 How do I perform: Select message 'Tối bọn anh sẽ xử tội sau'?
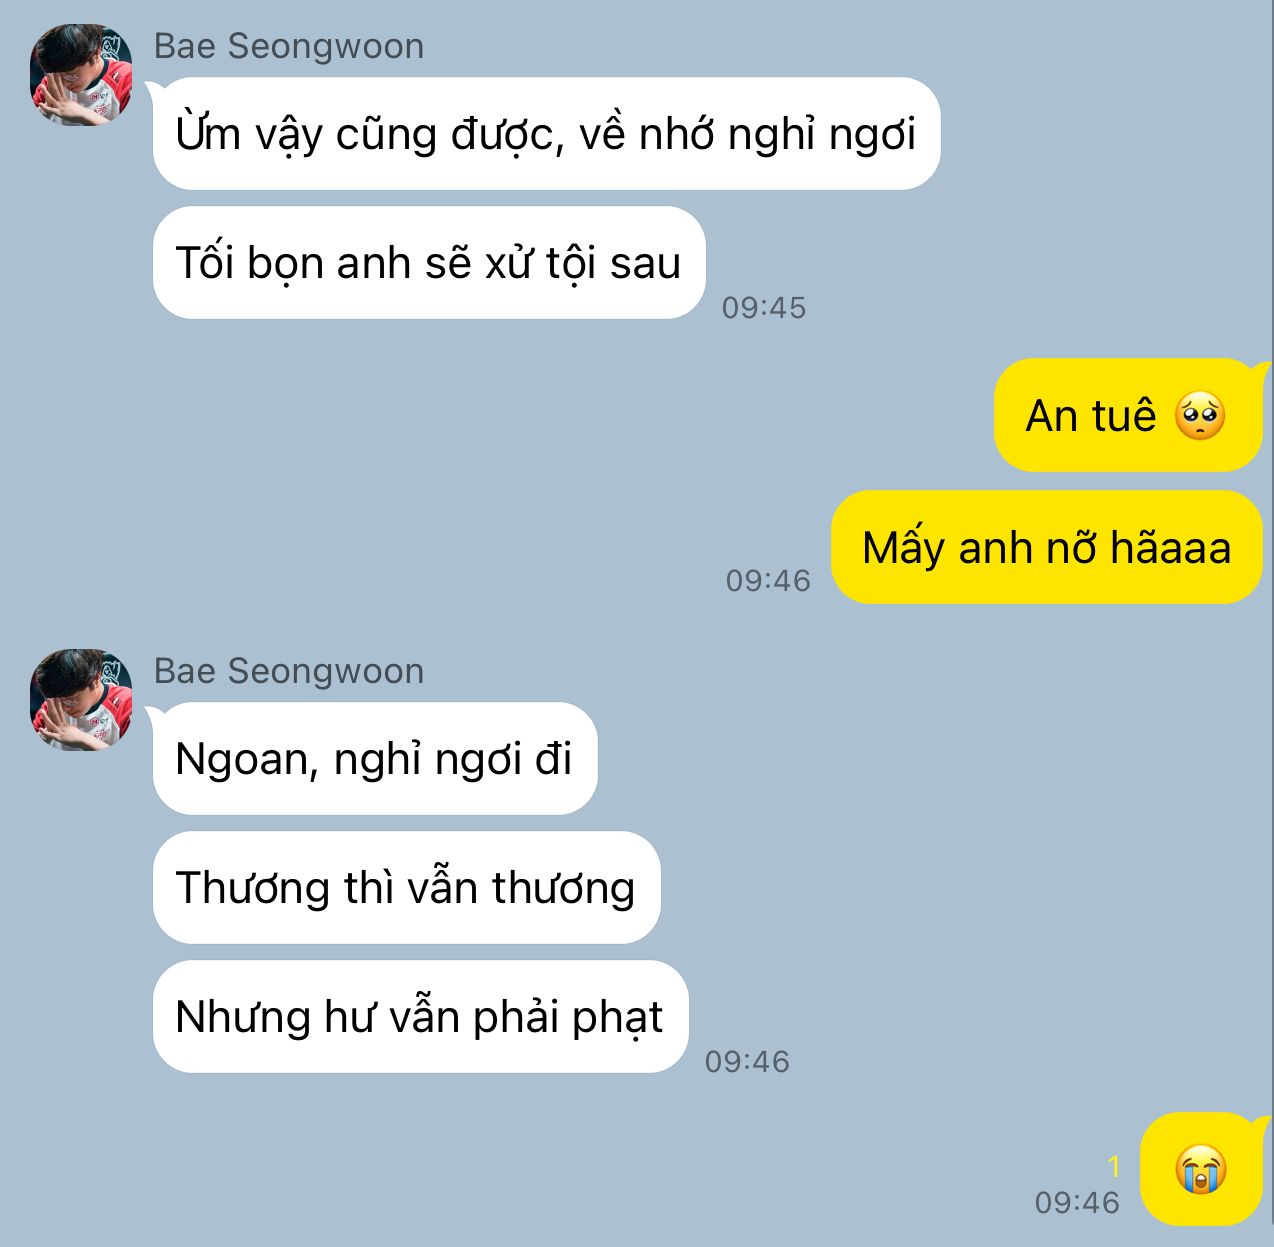429,263
